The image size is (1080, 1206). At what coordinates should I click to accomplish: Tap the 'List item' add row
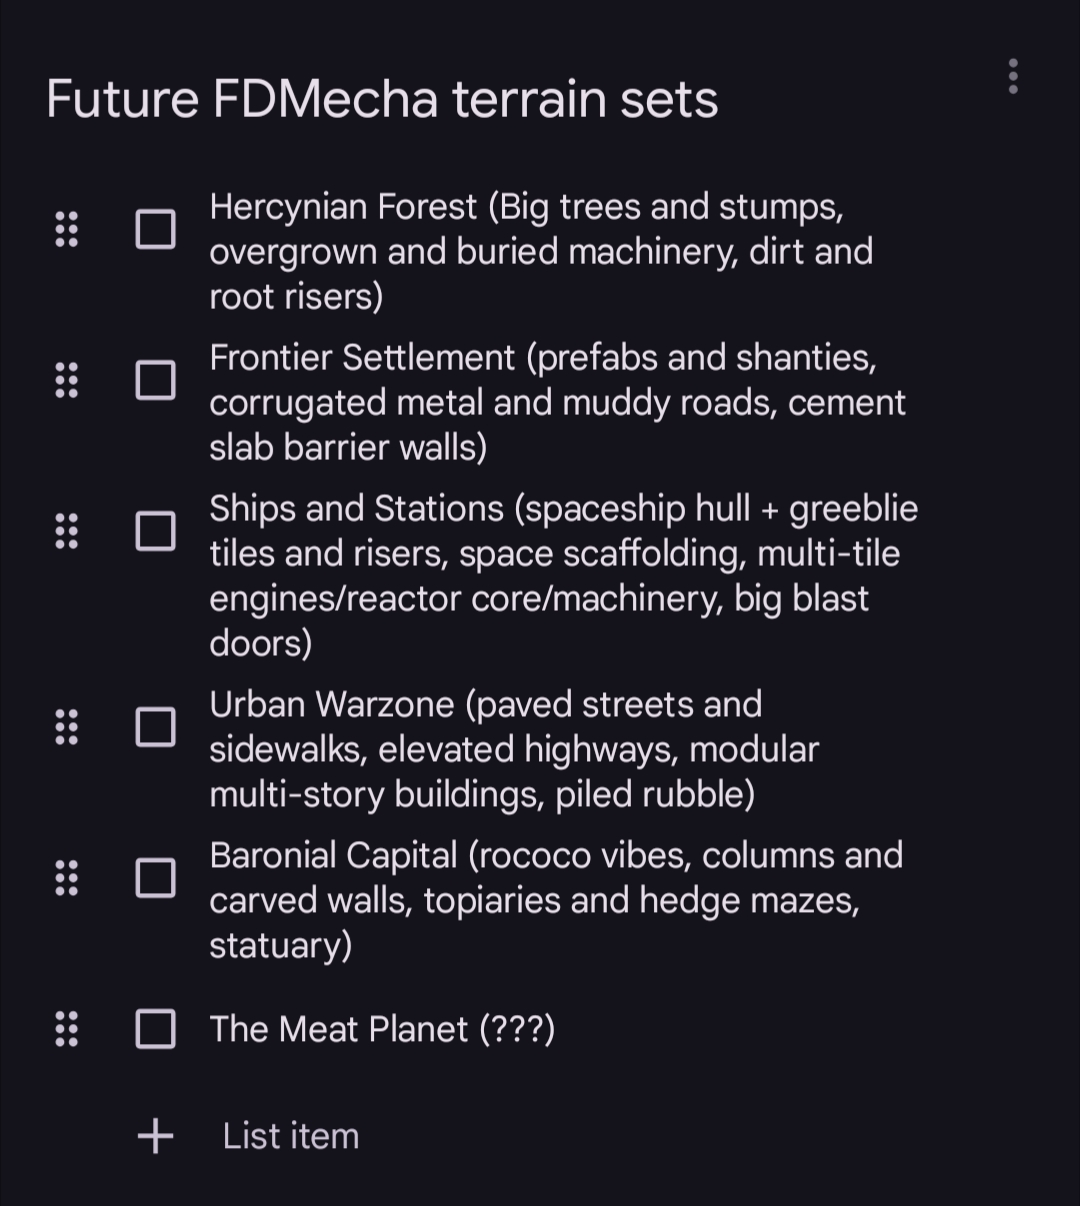(x=291, y=1136)
